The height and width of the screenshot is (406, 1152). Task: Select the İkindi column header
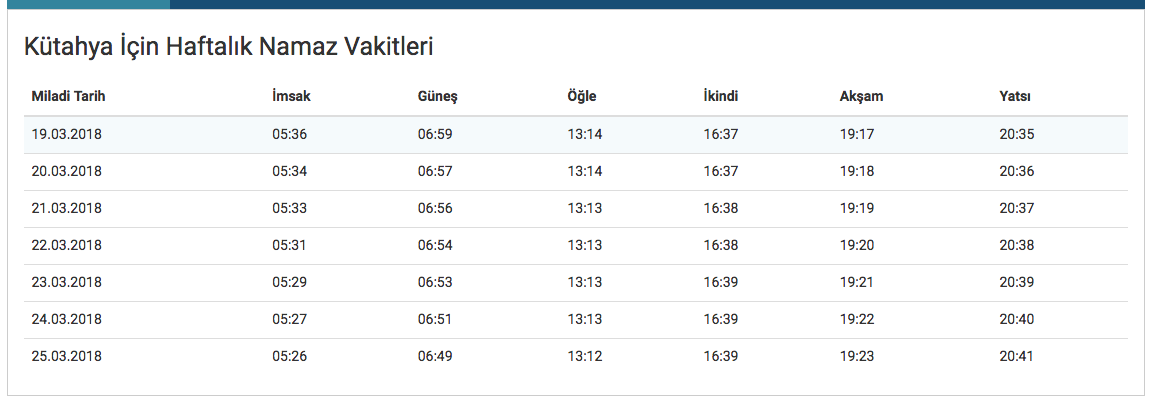(721, 97)
